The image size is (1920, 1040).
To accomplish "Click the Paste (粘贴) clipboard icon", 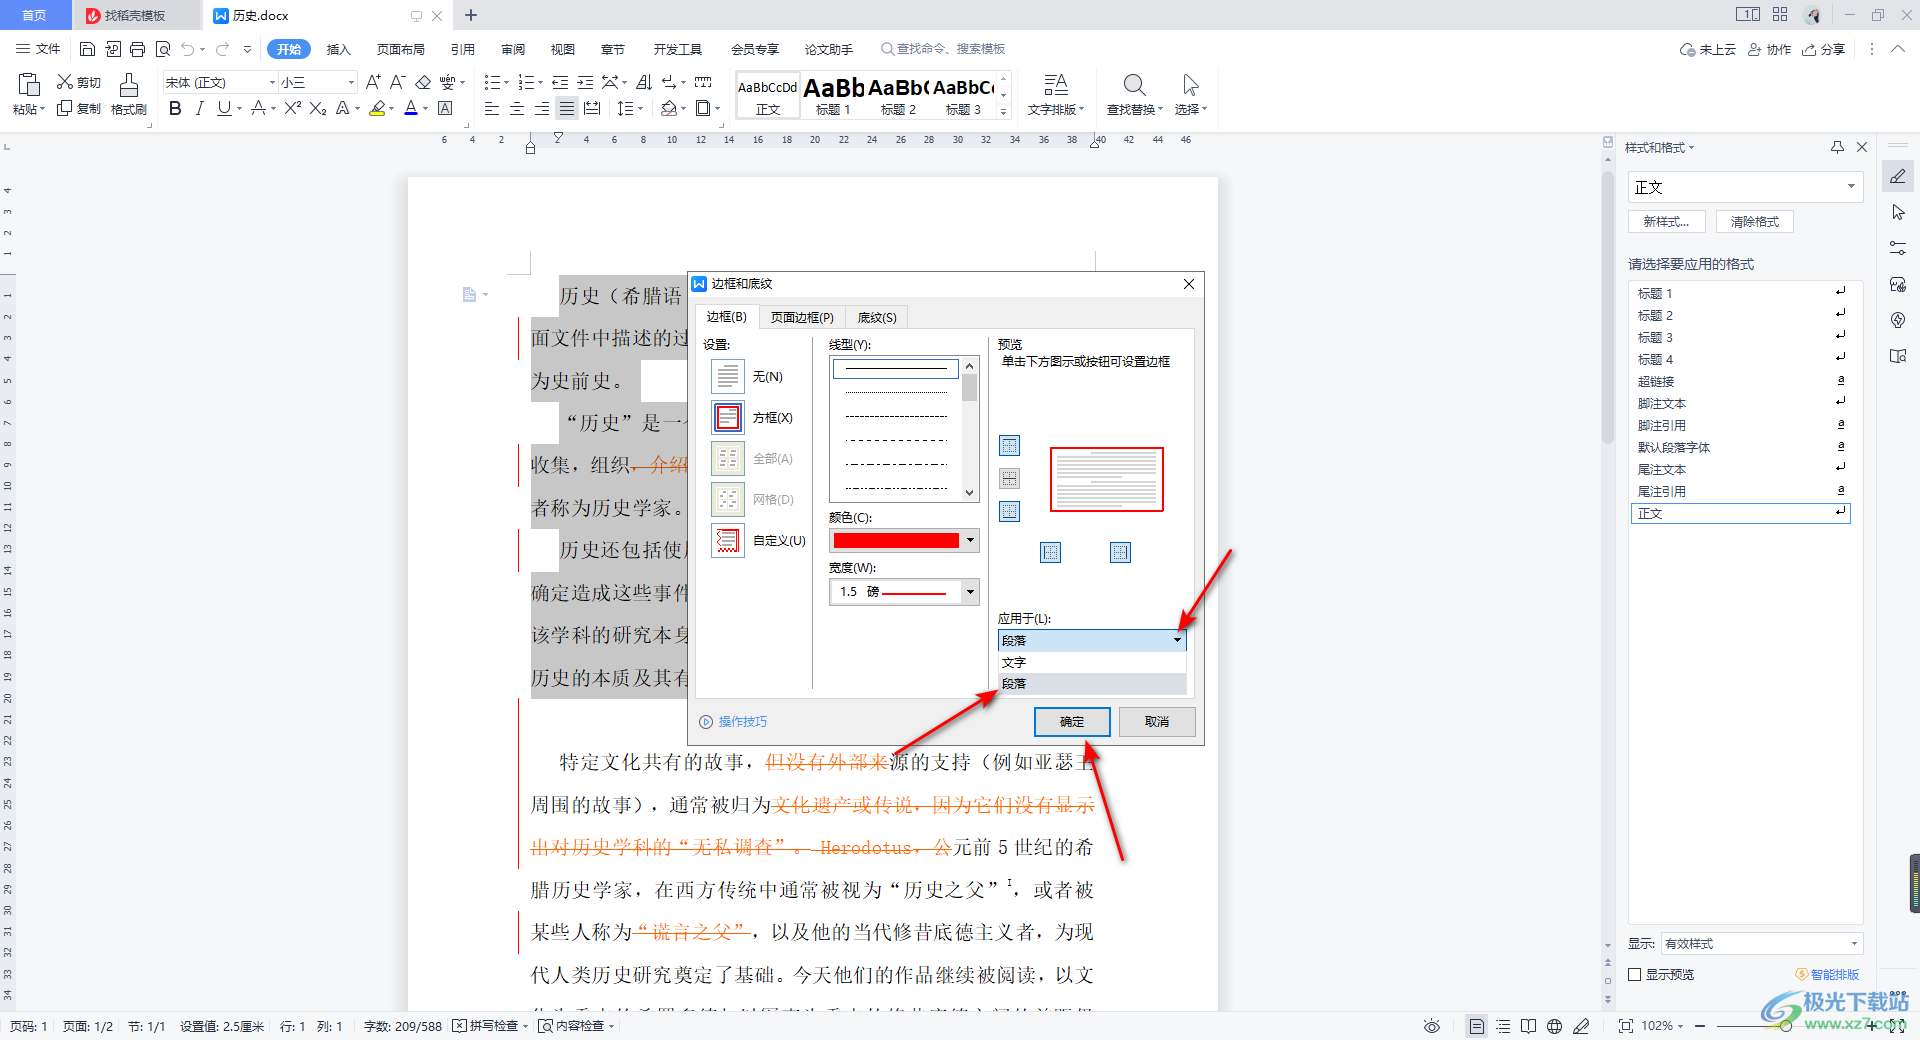I will point(29,85).
